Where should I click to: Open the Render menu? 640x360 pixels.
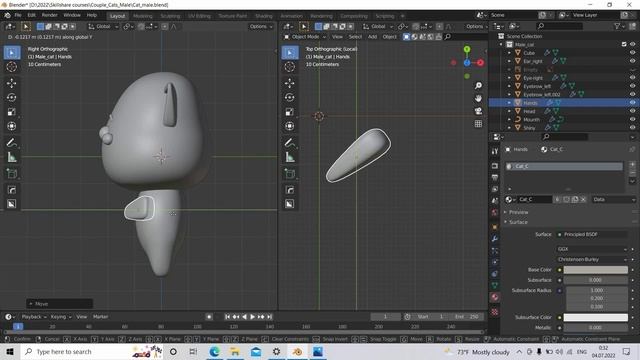49,15
